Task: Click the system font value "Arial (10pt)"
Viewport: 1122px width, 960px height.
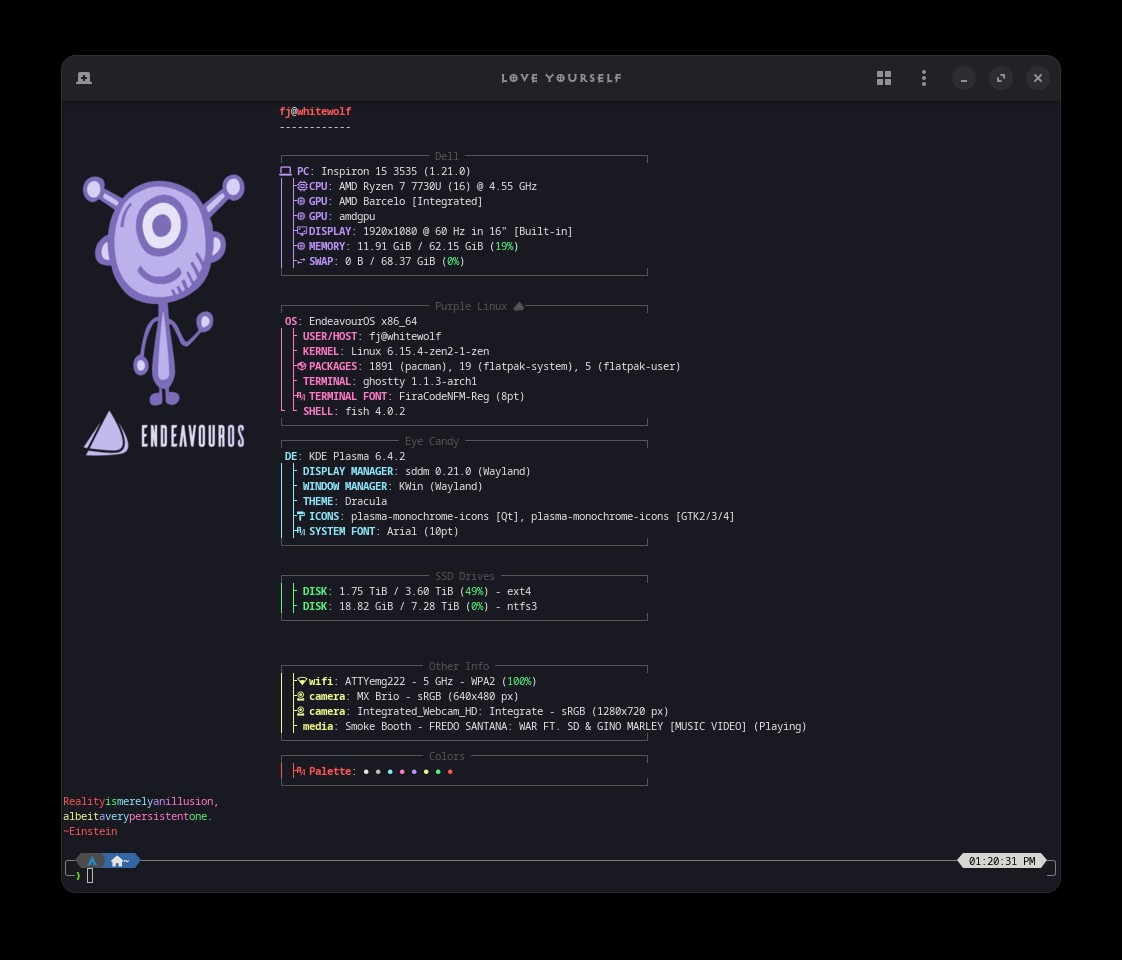Action: [423, 532]
